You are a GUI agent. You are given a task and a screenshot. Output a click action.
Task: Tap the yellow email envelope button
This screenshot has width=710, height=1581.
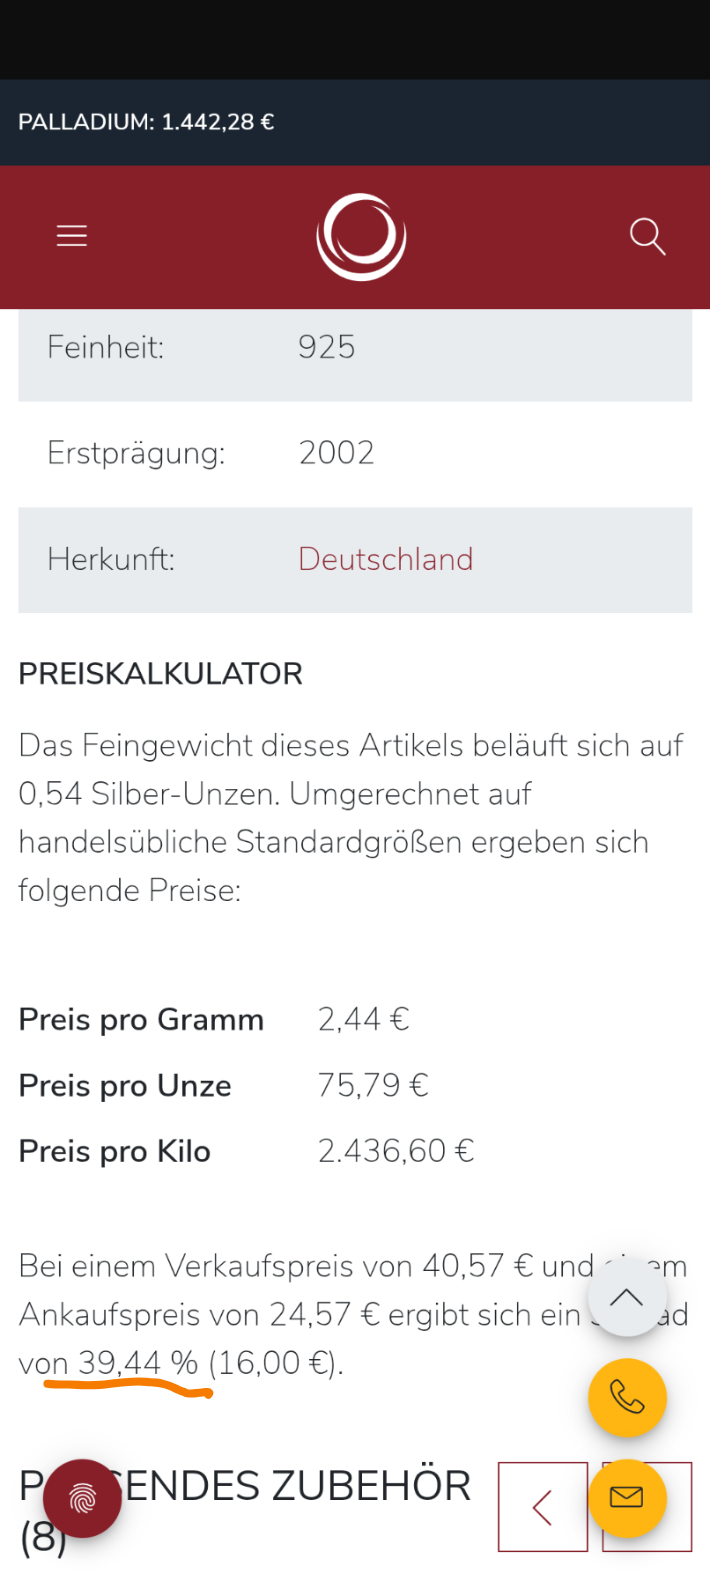click(627, 1497)
